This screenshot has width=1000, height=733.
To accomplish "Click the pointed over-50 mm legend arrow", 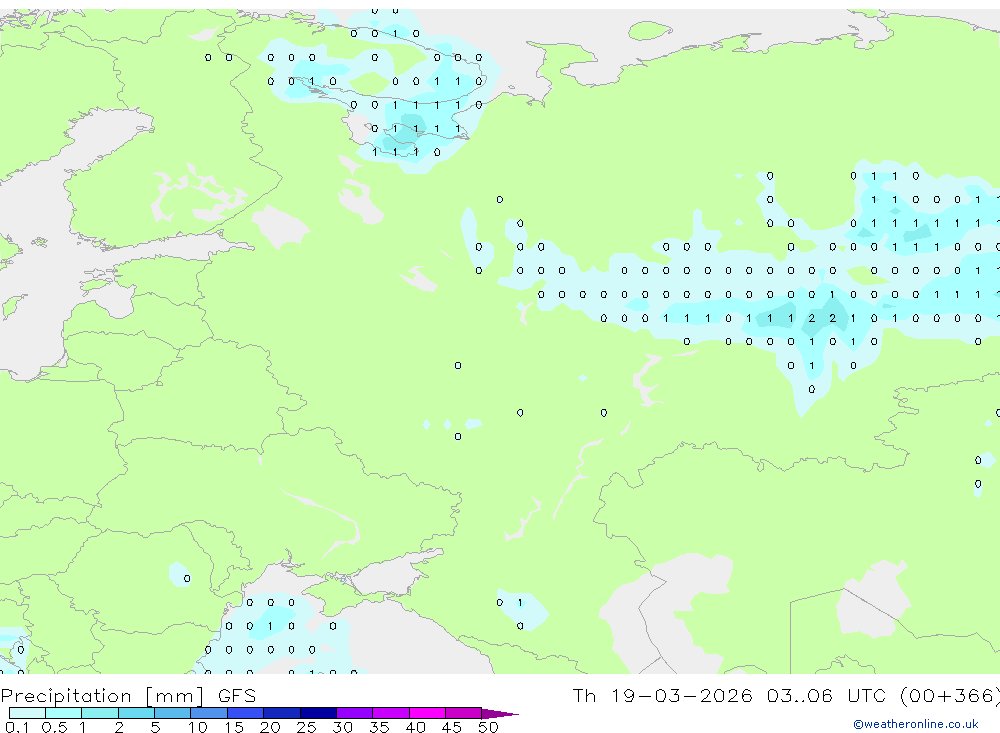I will (x=500, y=713).
